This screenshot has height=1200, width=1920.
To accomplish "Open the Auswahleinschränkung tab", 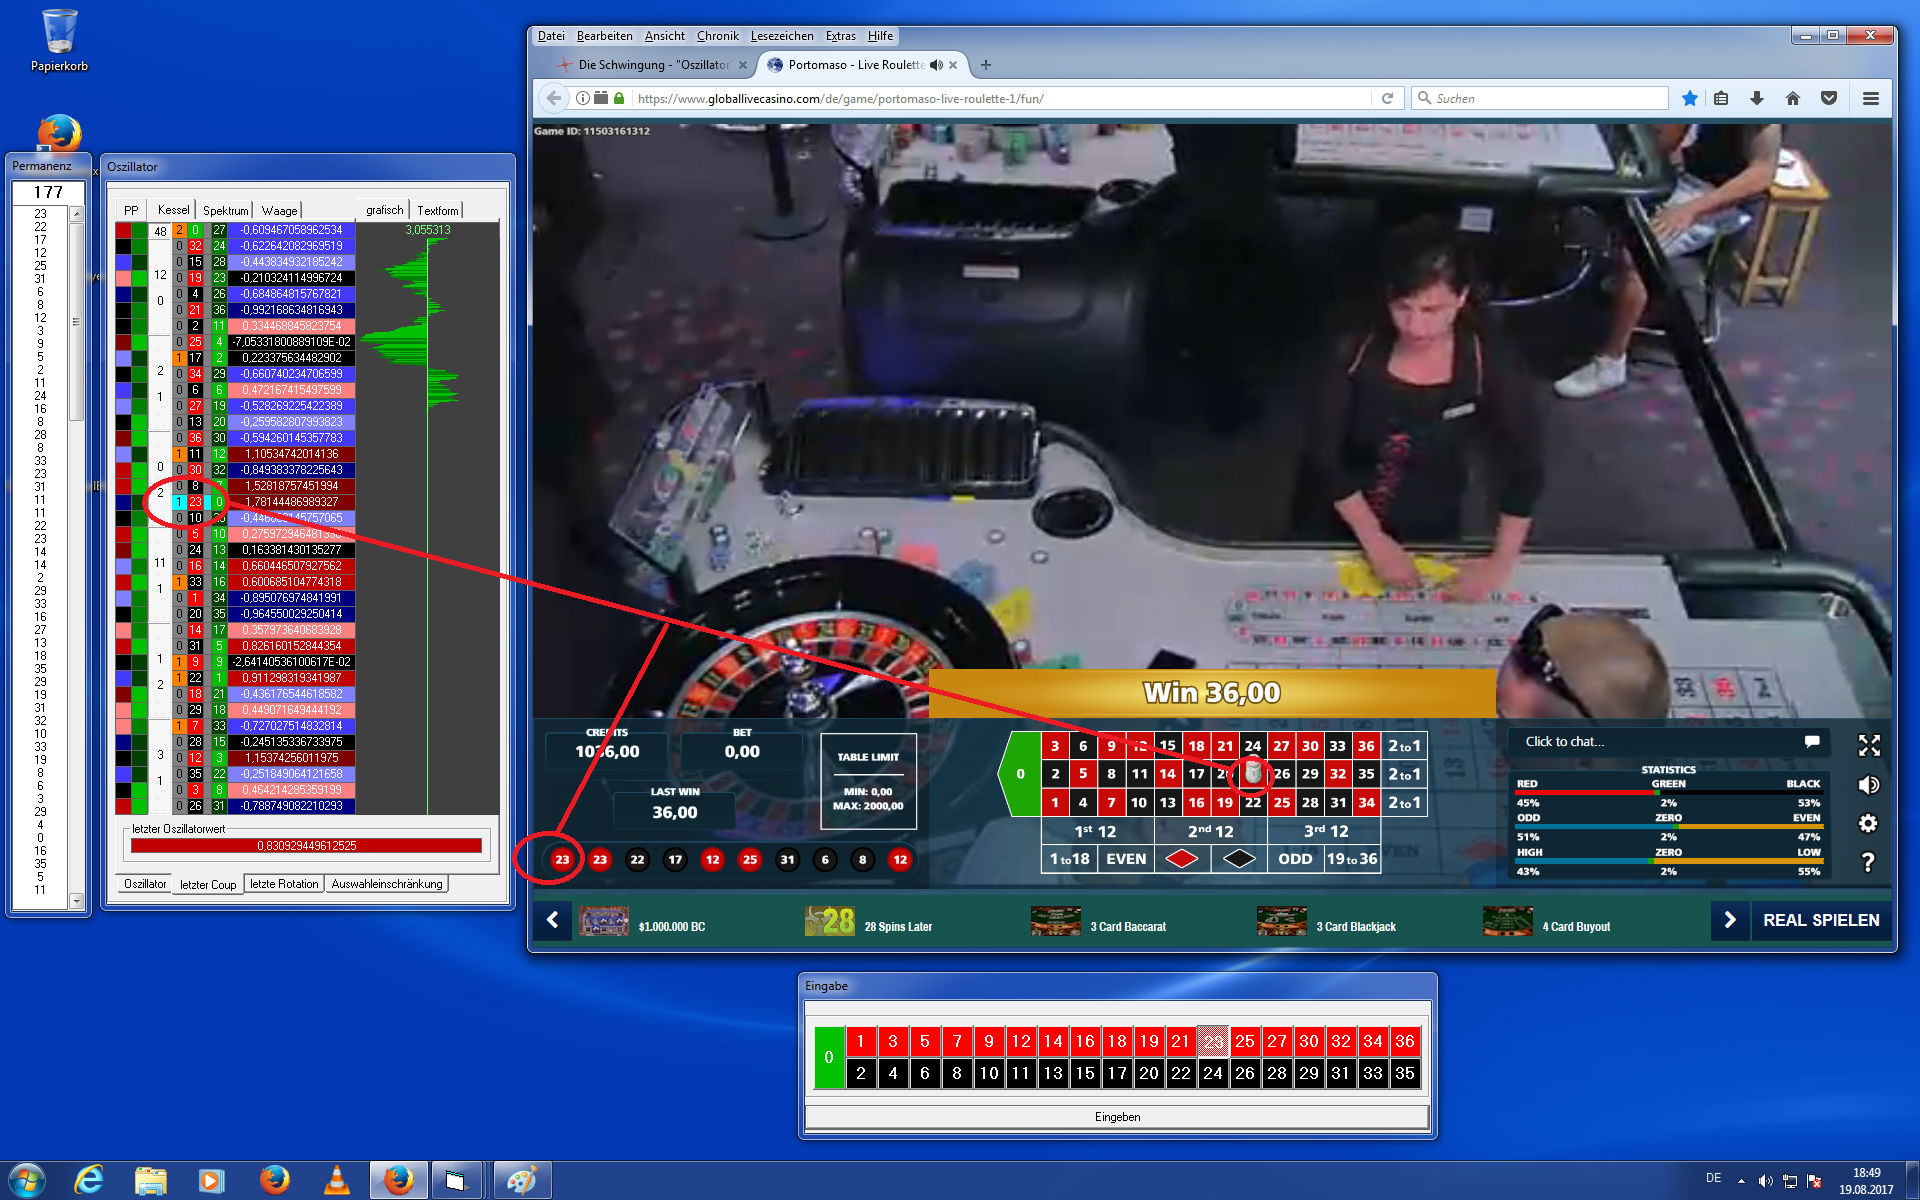I will point(386,884).
